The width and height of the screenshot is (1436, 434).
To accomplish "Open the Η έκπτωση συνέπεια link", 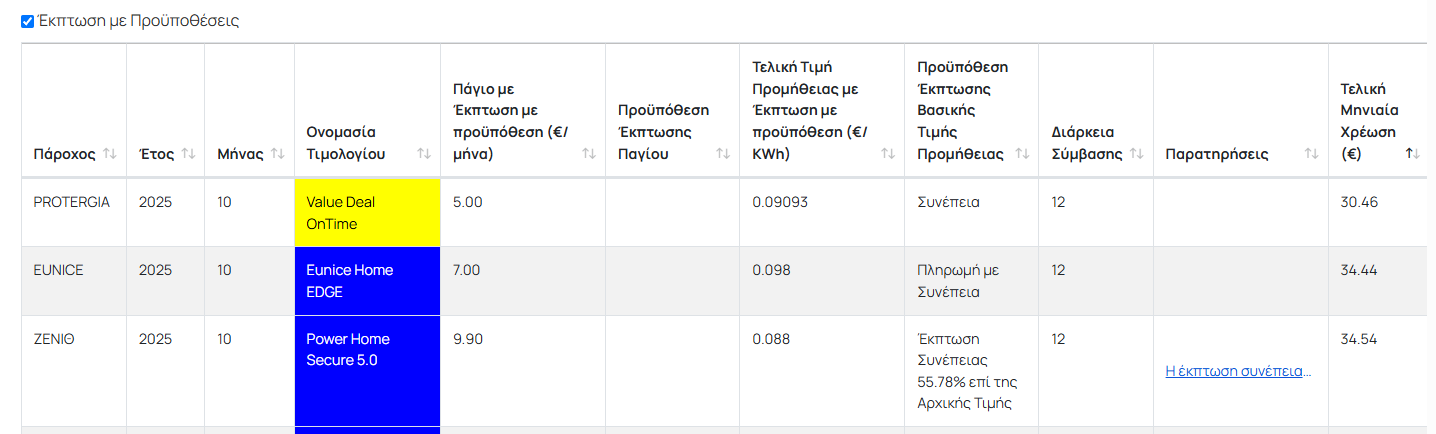I will (x=1238, y=371).
